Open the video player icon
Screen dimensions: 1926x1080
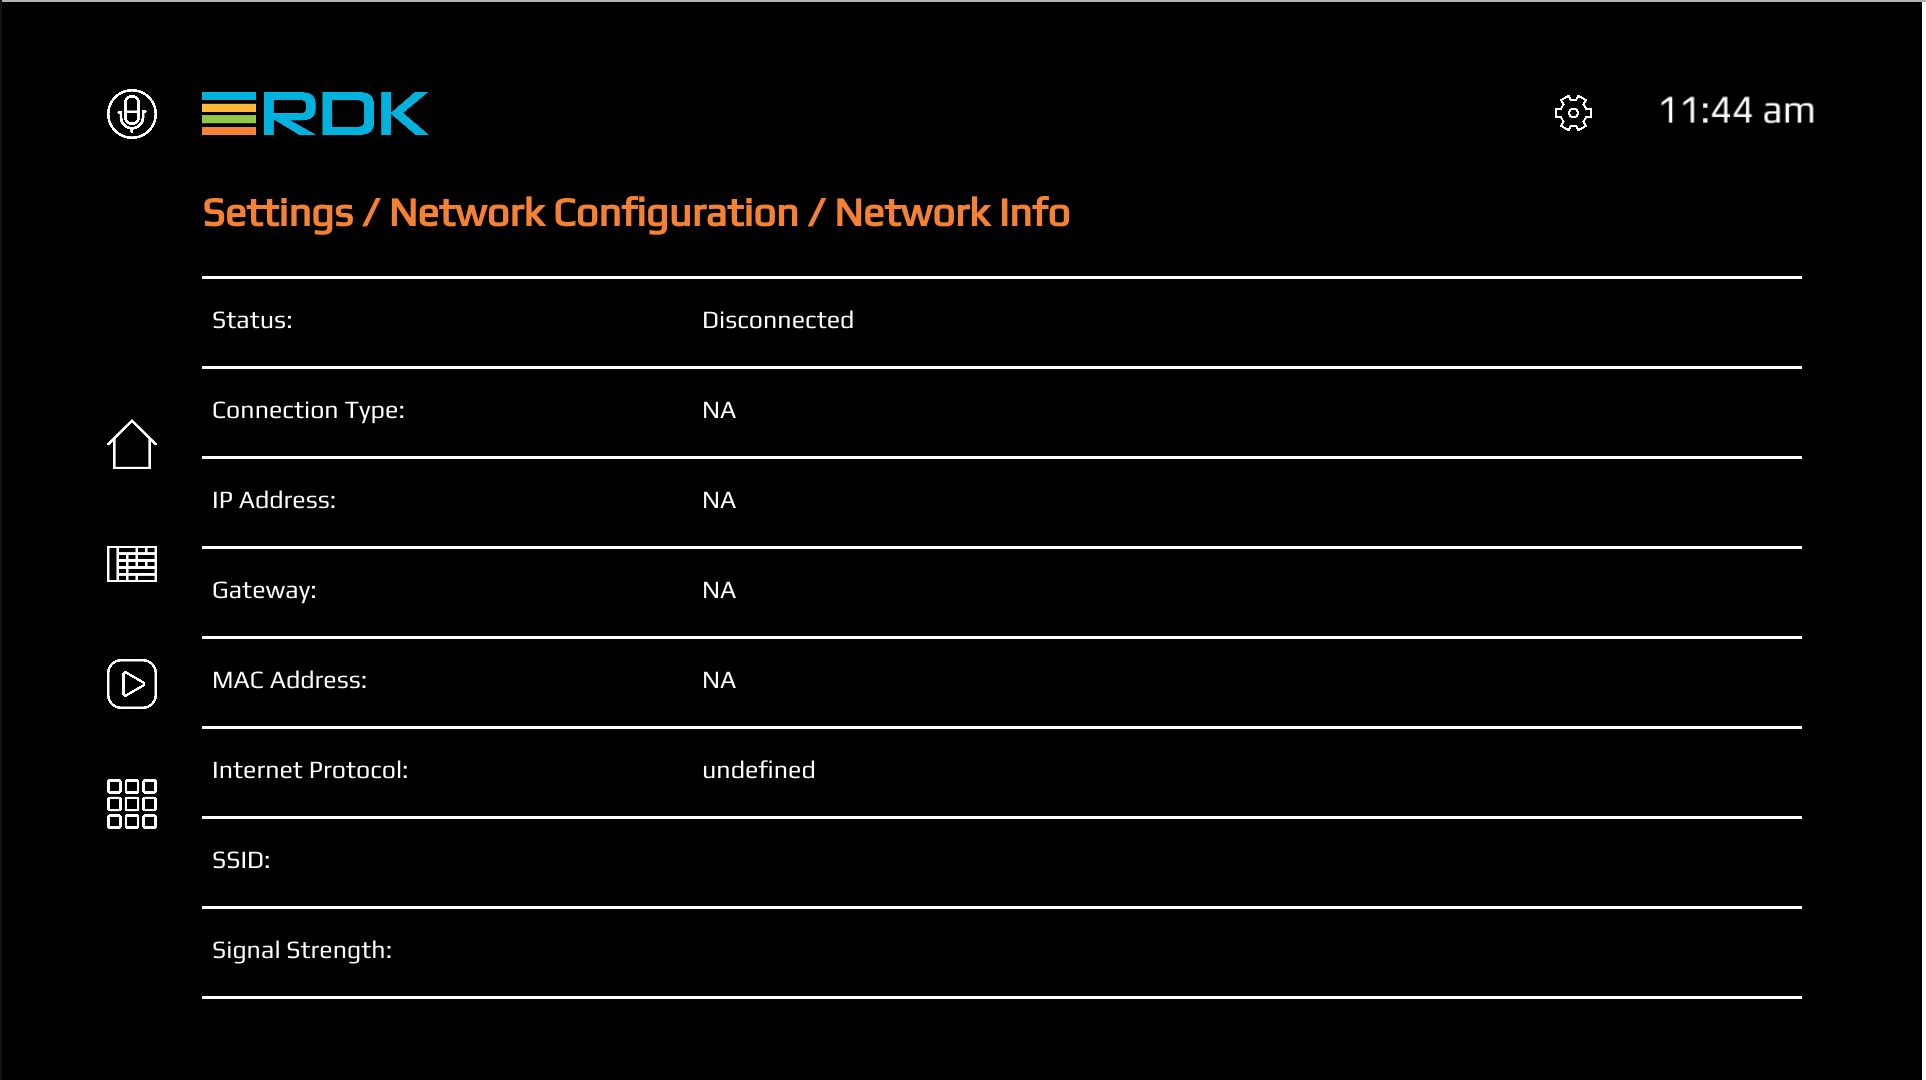[132, 684]
